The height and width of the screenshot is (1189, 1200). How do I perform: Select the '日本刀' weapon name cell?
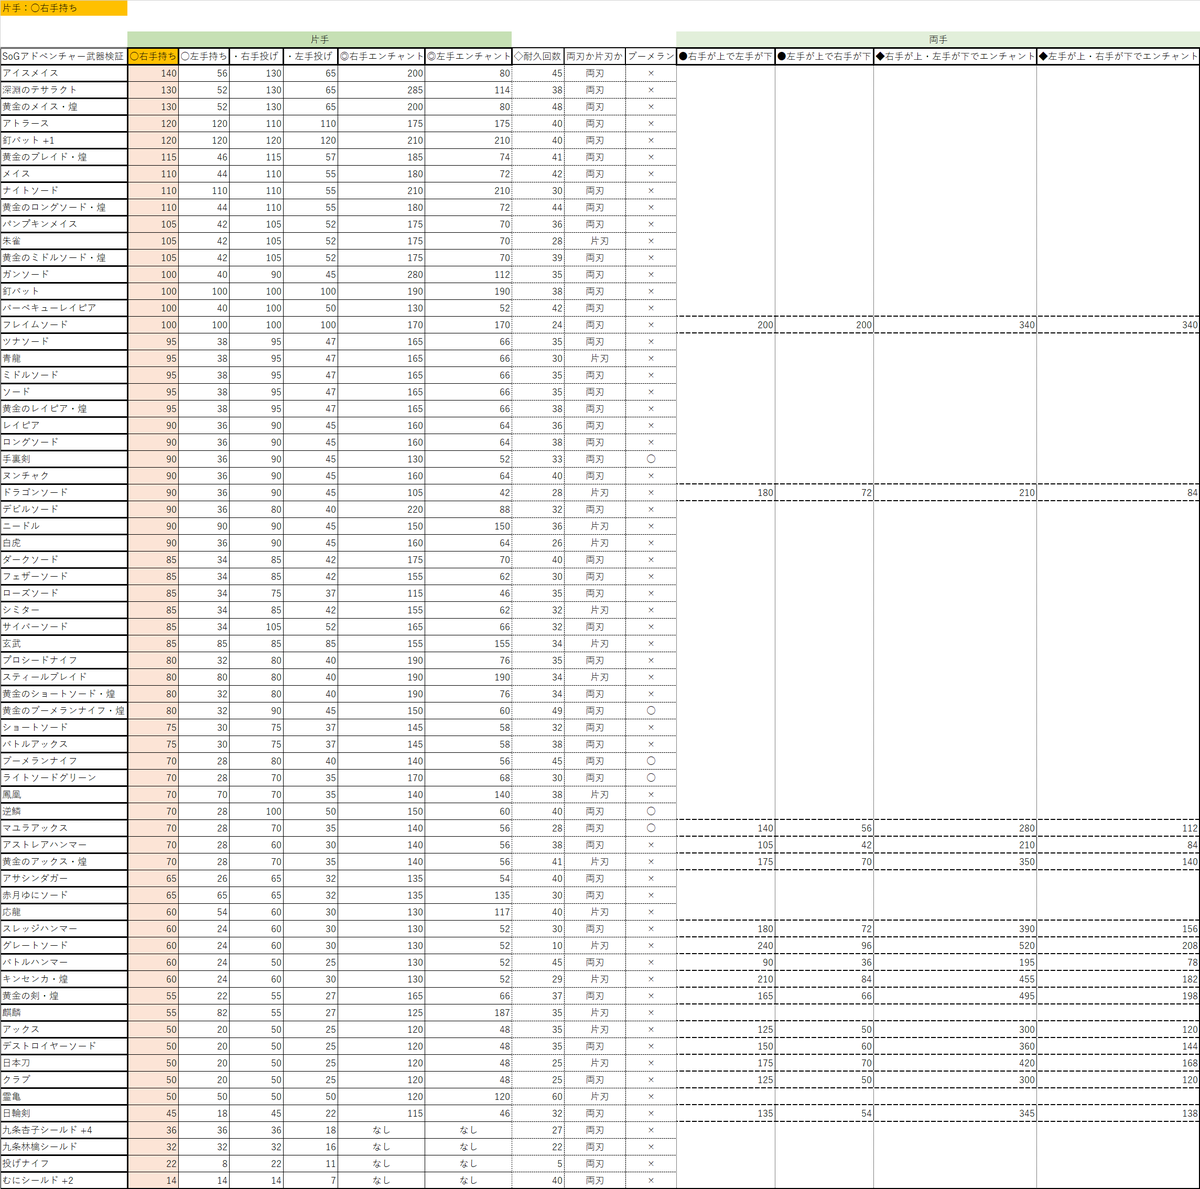pyautogui.click(x=64, y=1063)
